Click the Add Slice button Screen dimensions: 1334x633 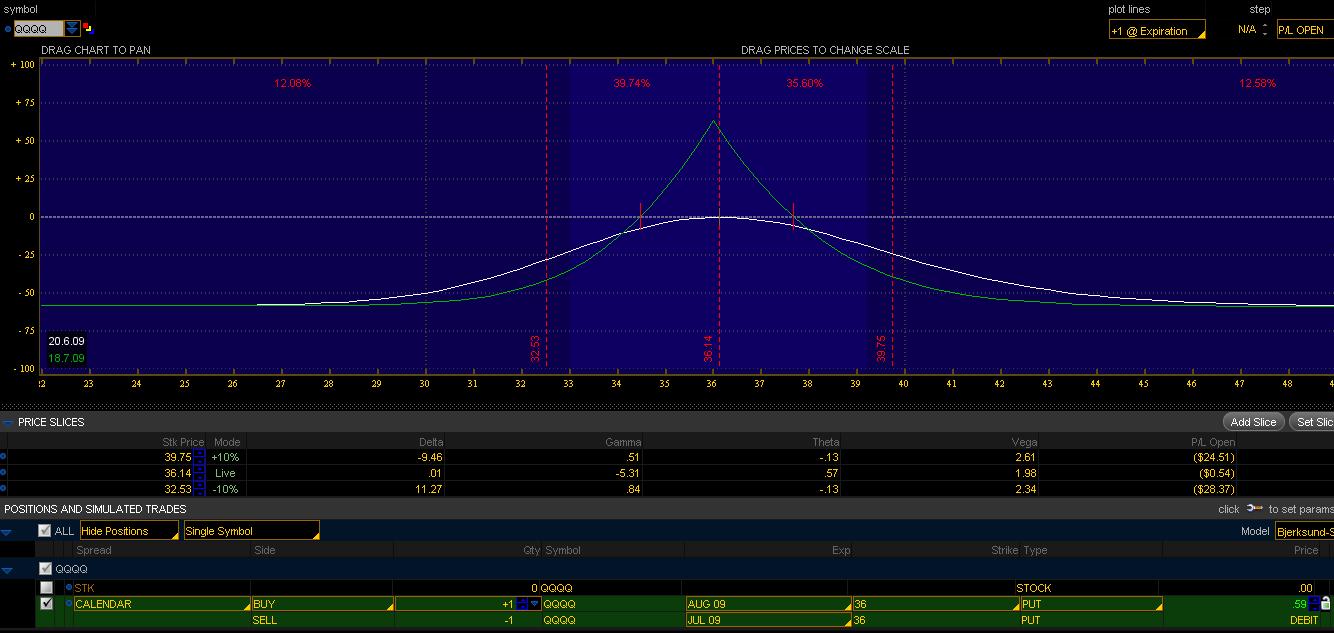click(1253, 422)
